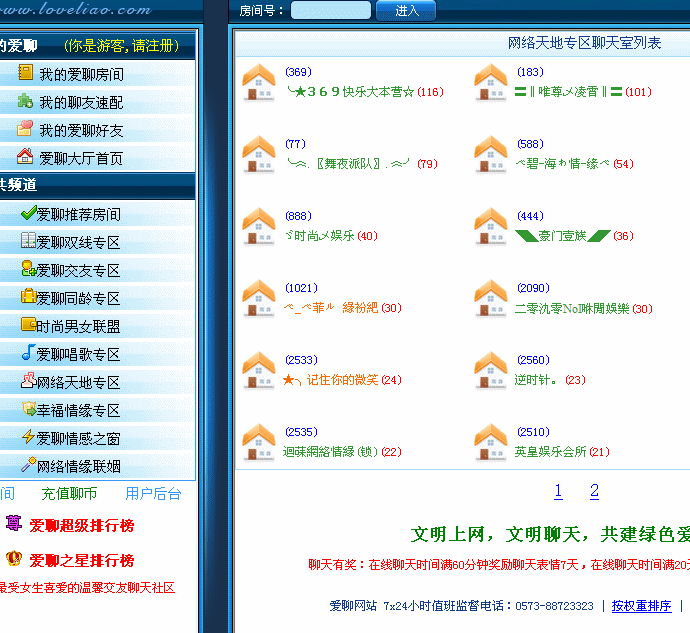This screenshot has width=690, height=633.
Task: Click the crown icon beside 爱聊之星排行榜
Action: pyautogui.click(x=14, y=558)
